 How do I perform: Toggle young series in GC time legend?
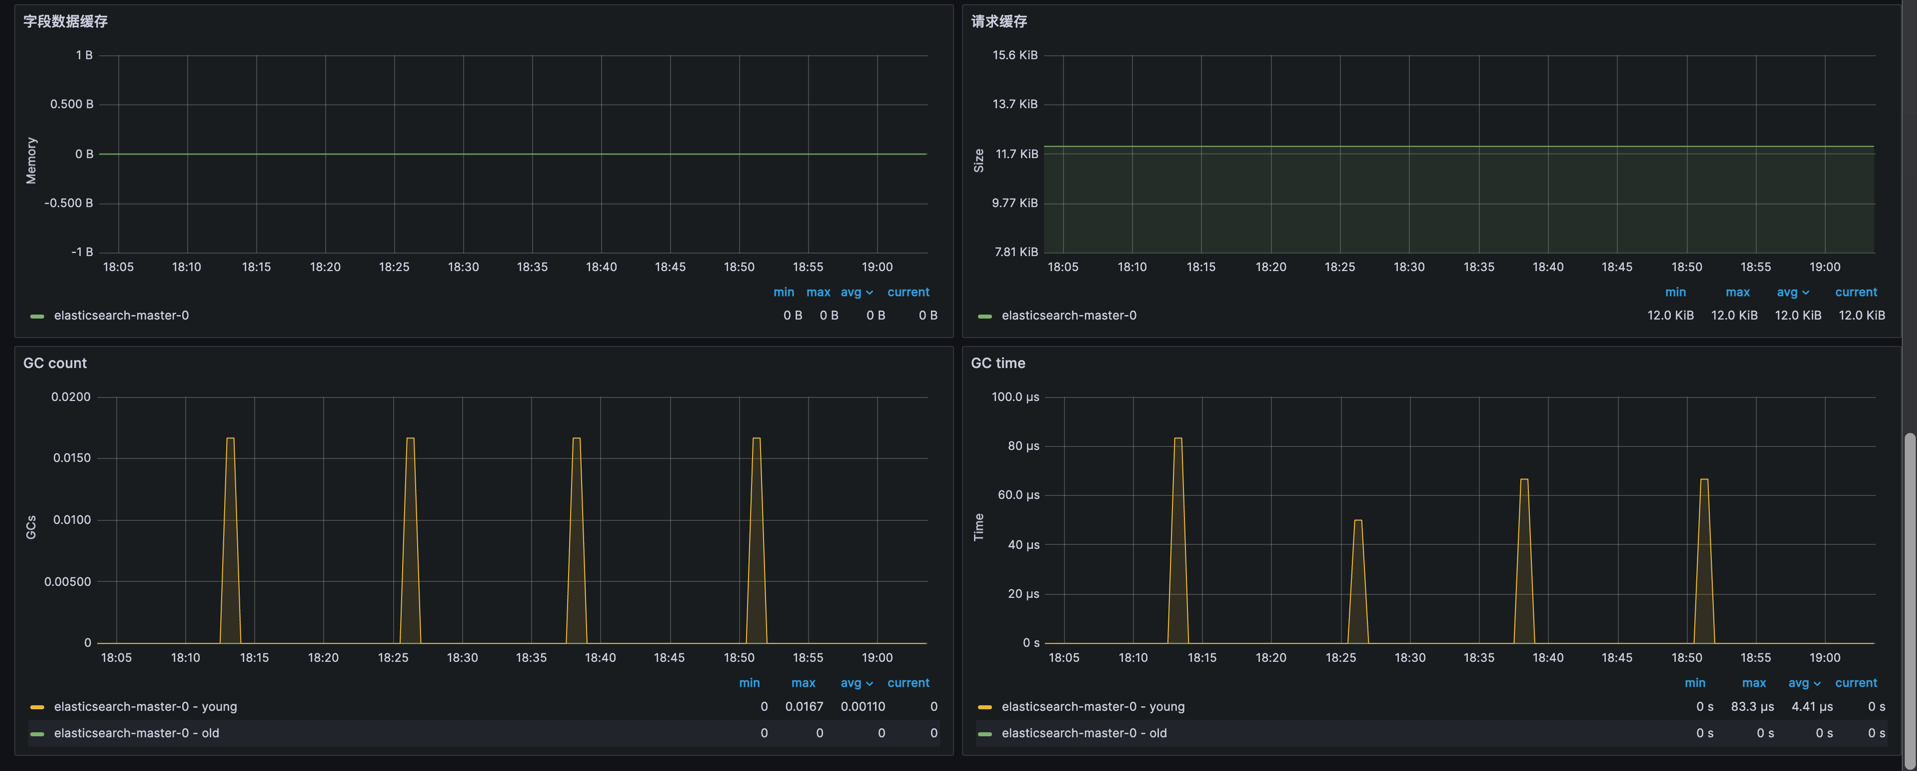pos(1093,706)
